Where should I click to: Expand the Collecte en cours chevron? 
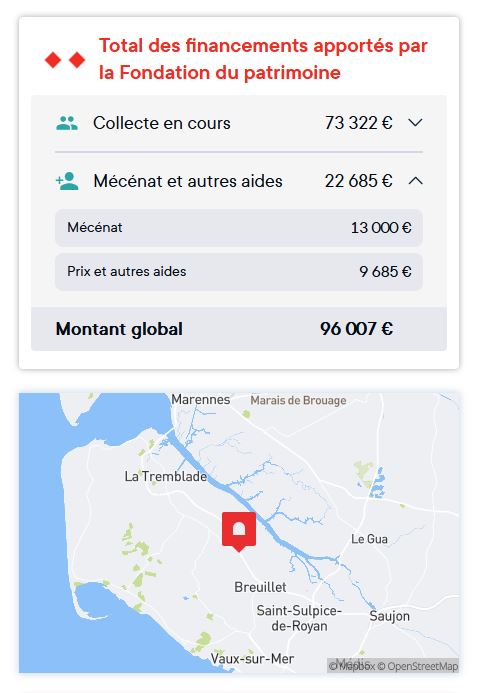pos(415,122)
